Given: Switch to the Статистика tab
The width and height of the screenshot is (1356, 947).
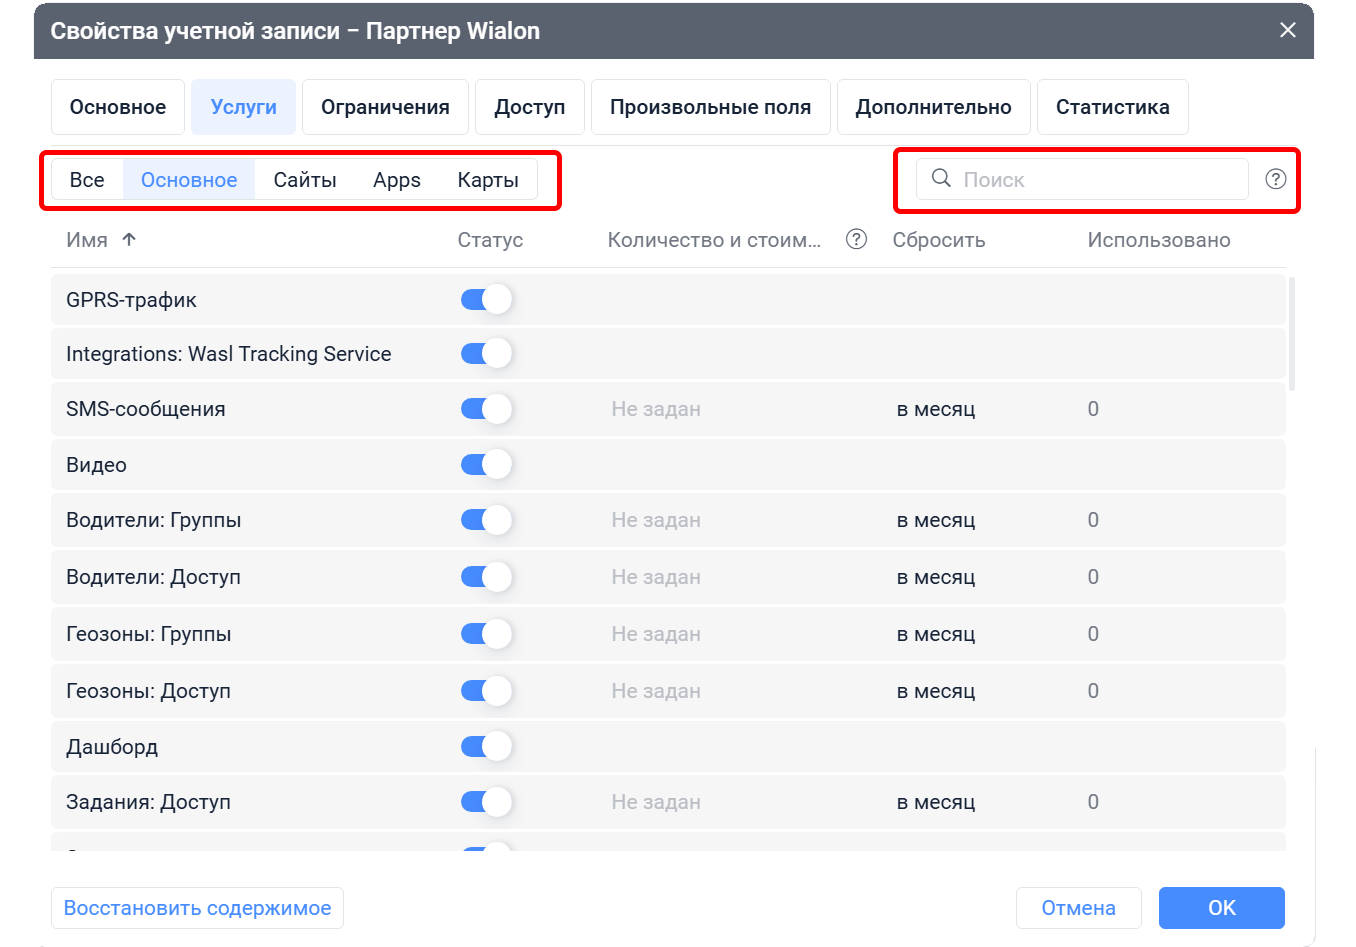Looking at the screenshot, I should [1113, 107].
